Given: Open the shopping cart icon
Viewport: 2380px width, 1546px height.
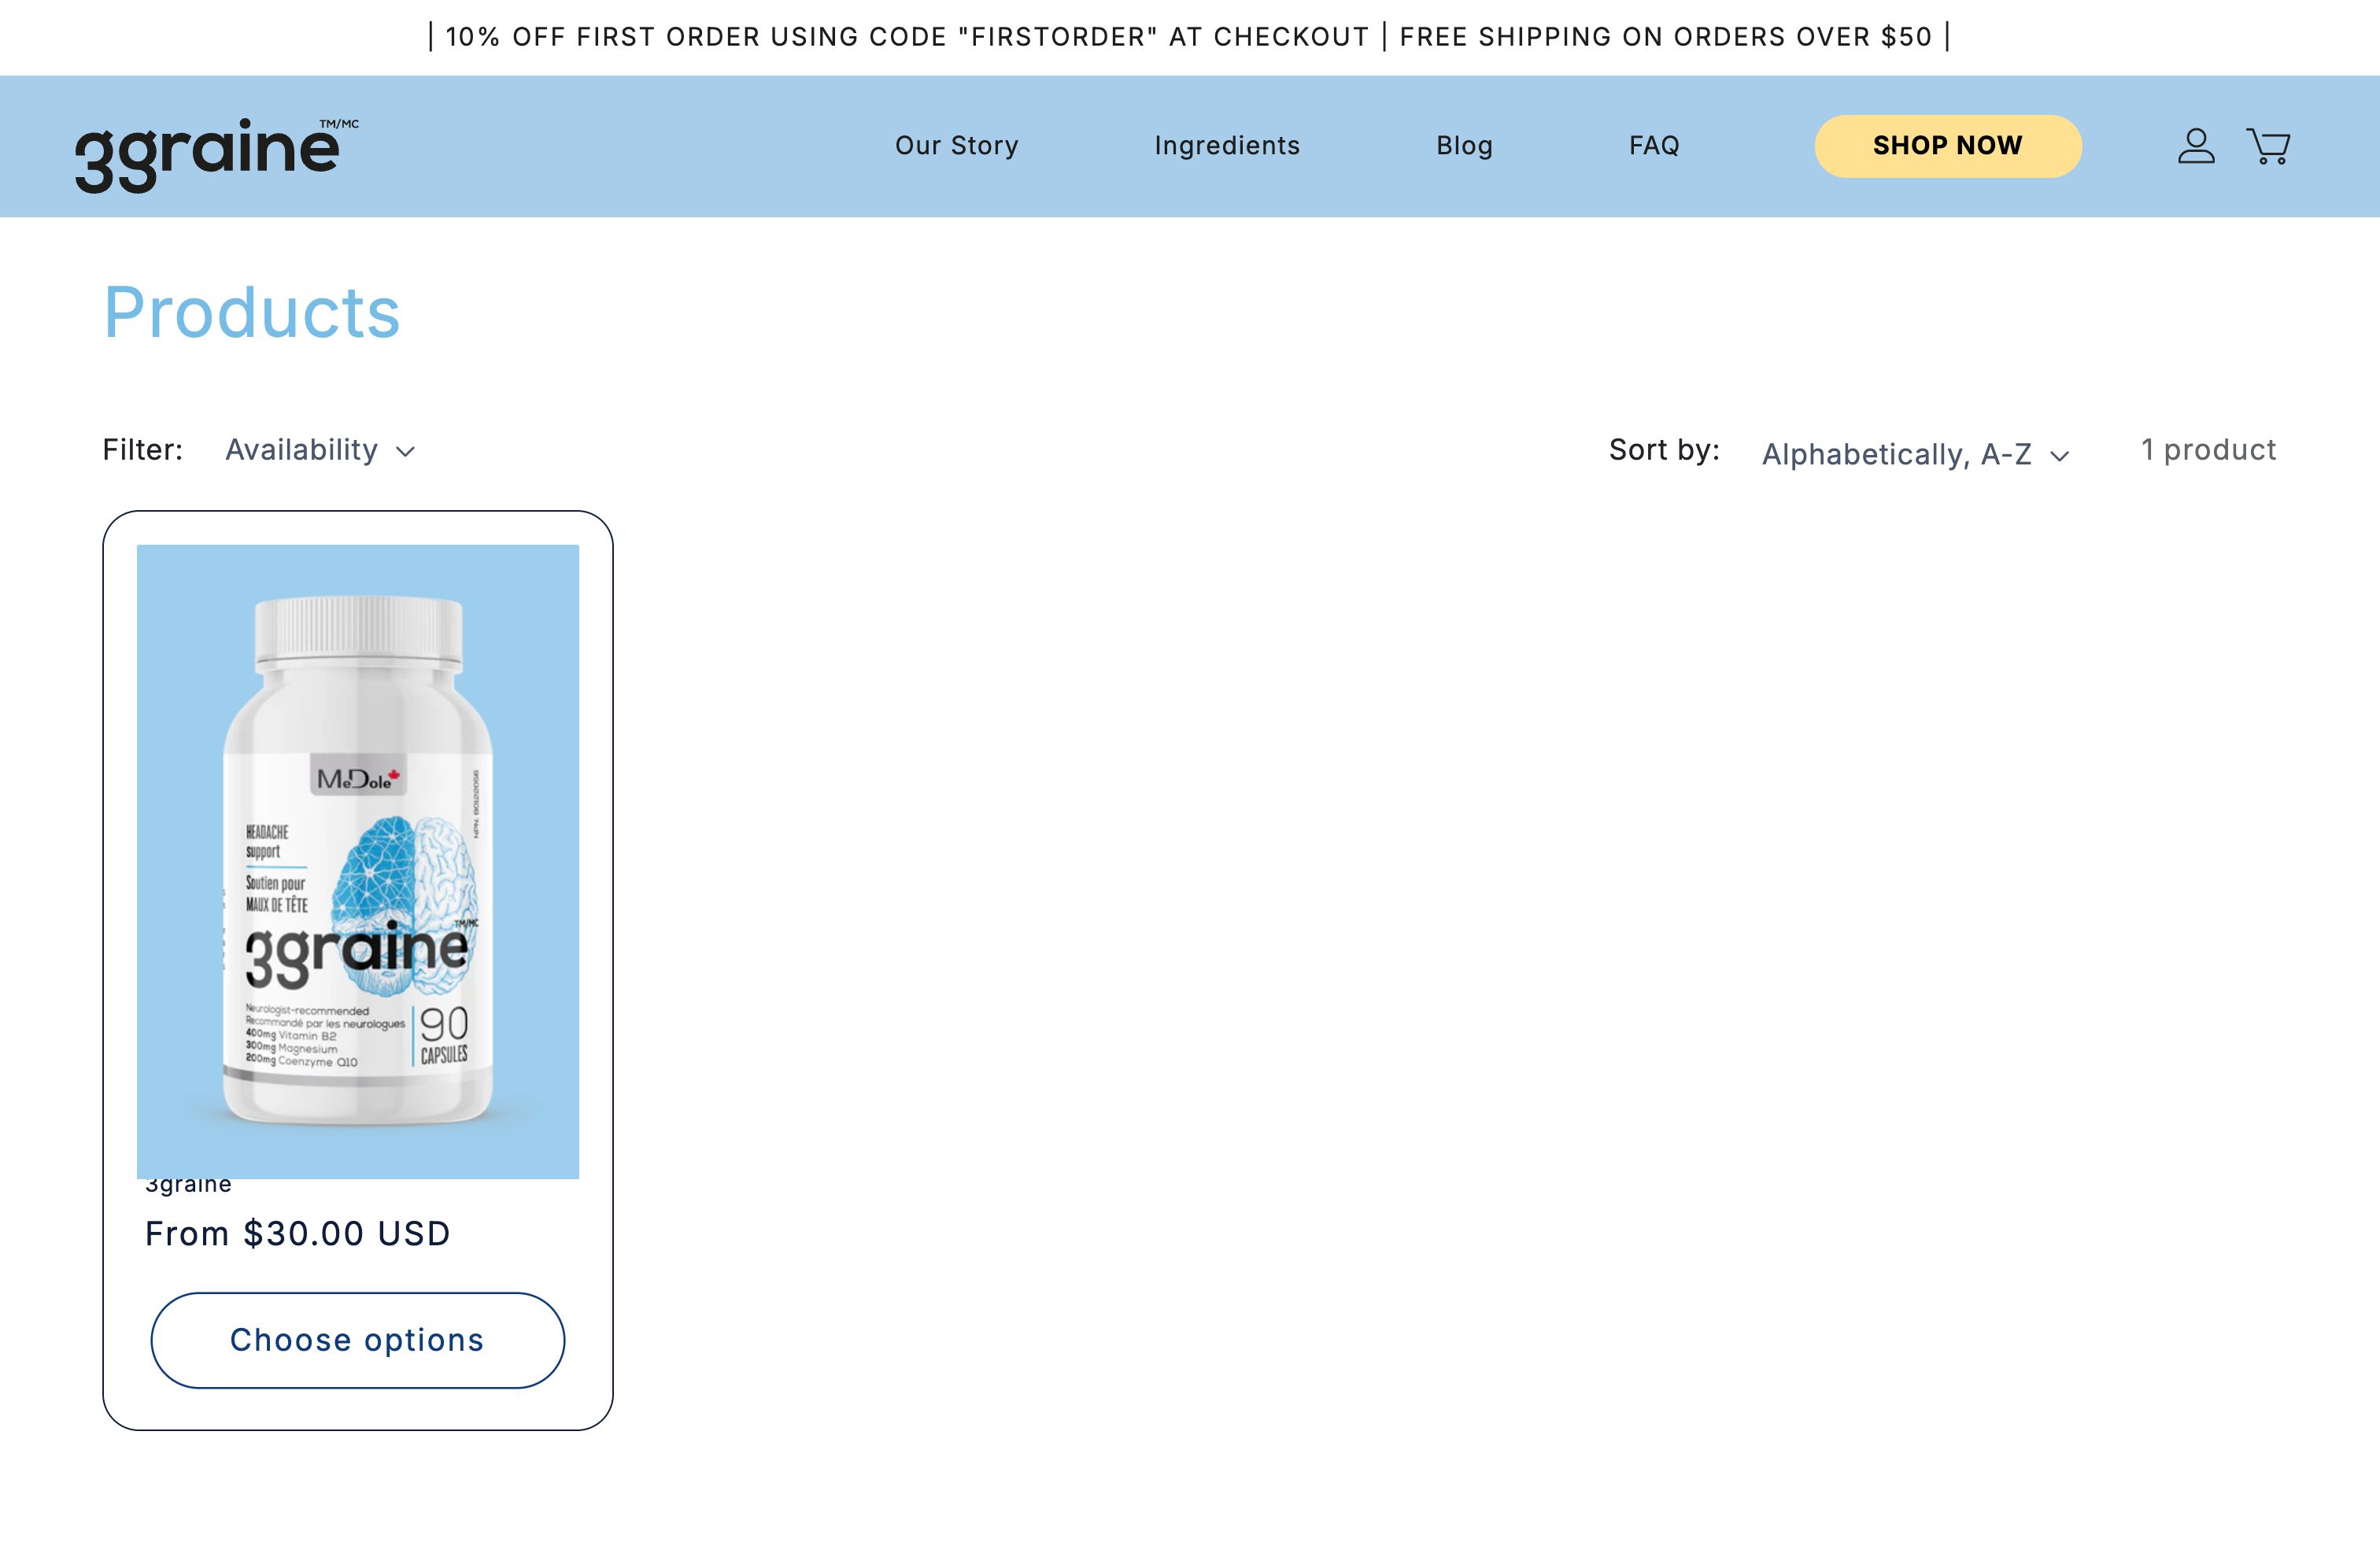Looking at the screenshot, I should pos(2267,146).
